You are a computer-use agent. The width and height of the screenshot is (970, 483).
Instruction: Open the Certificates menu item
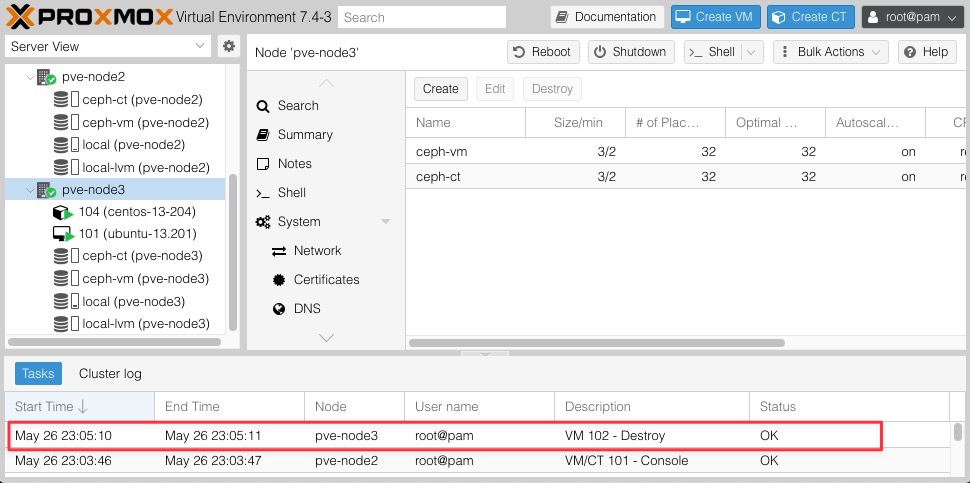pos(326,280)
